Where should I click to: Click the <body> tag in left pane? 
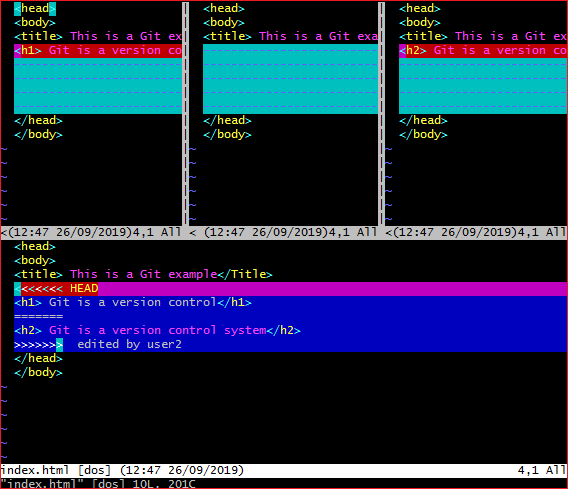[x=35, y=22]
